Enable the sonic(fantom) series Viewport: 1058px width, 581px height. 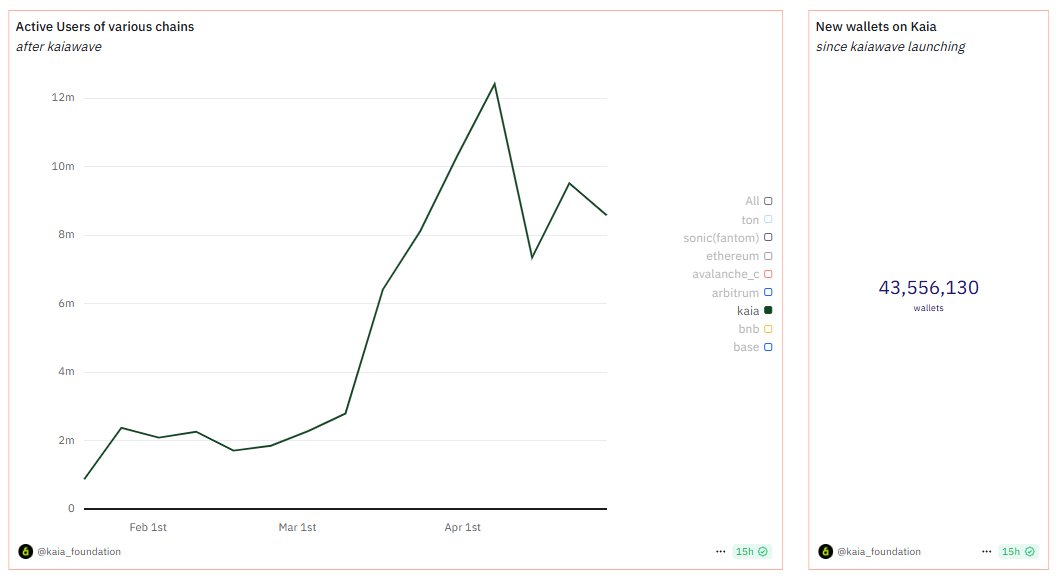point(768,238)
